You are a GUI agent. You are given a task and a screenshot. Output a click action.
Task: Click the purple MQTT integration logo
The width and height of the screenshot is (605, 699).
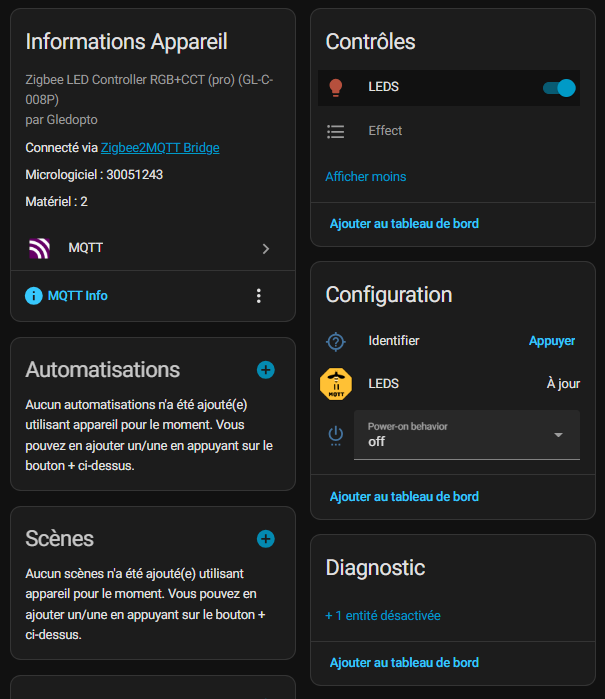click(39, 248)
